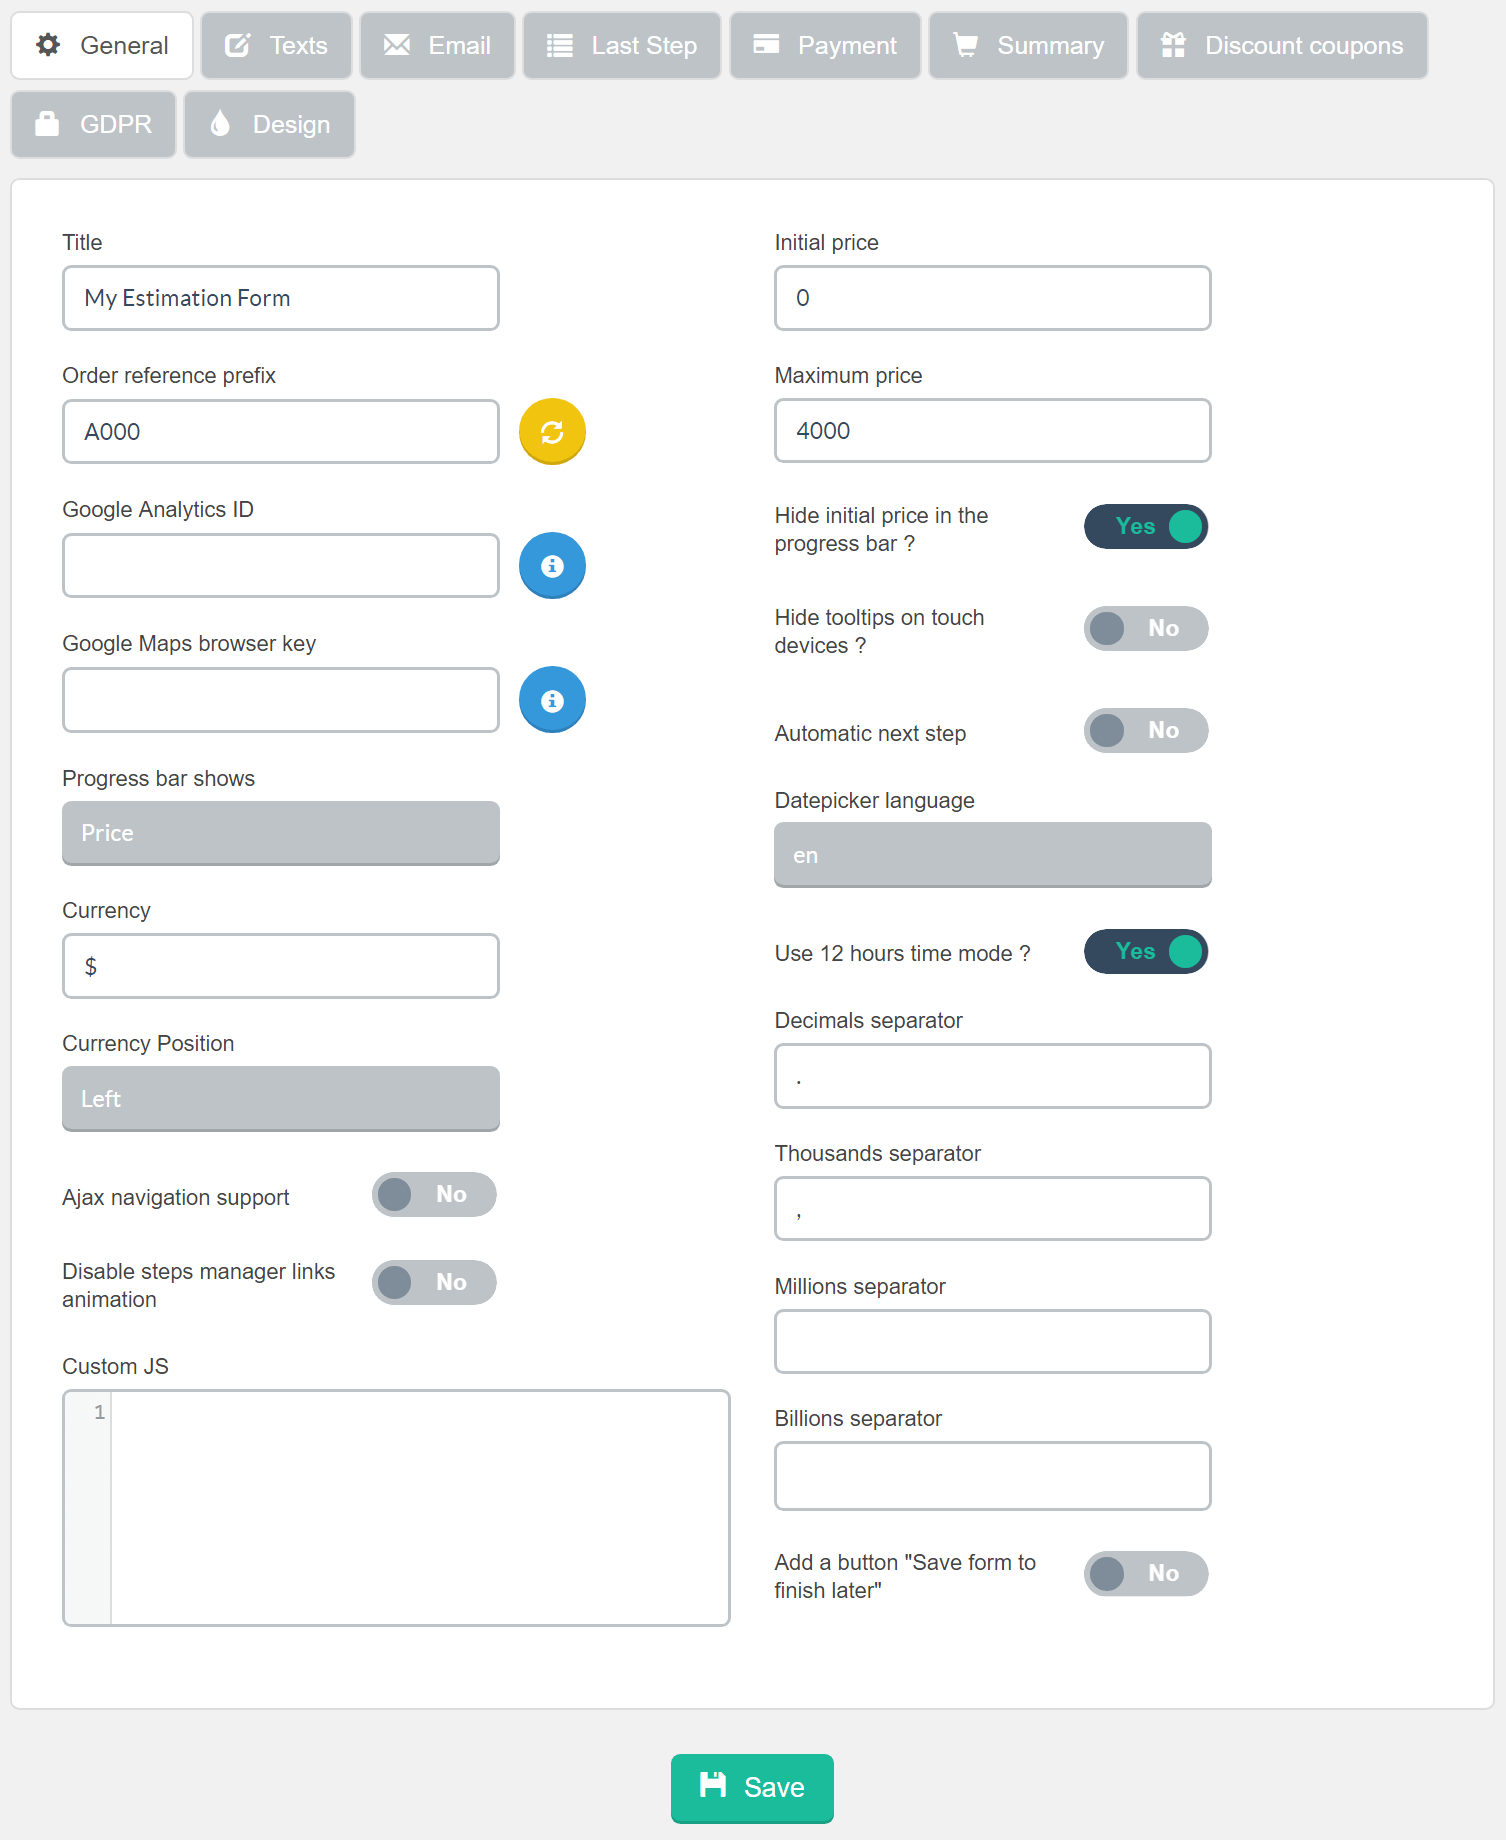This screenshot has height=1840, width=1506.
Task: Open the Google Analytics ID info tooltip
Action: [x=551, y=565]
